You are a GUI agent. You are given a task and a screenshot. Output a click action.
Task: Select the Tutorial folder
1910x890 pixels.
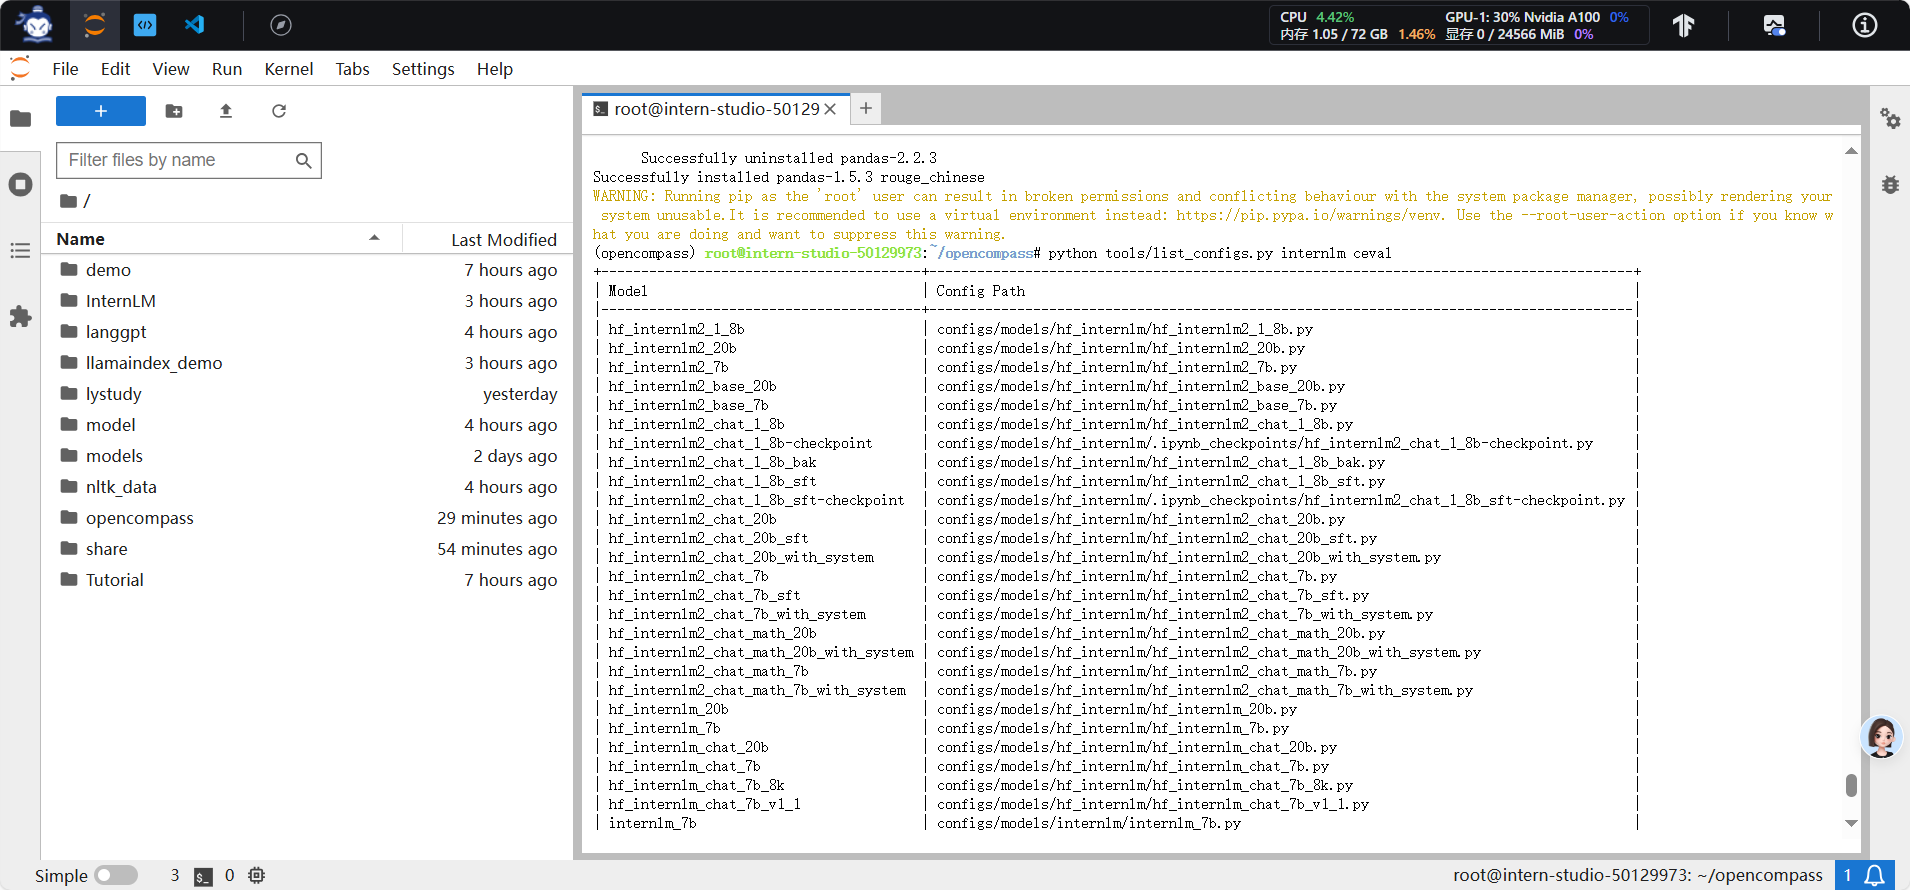pos(307,580)
